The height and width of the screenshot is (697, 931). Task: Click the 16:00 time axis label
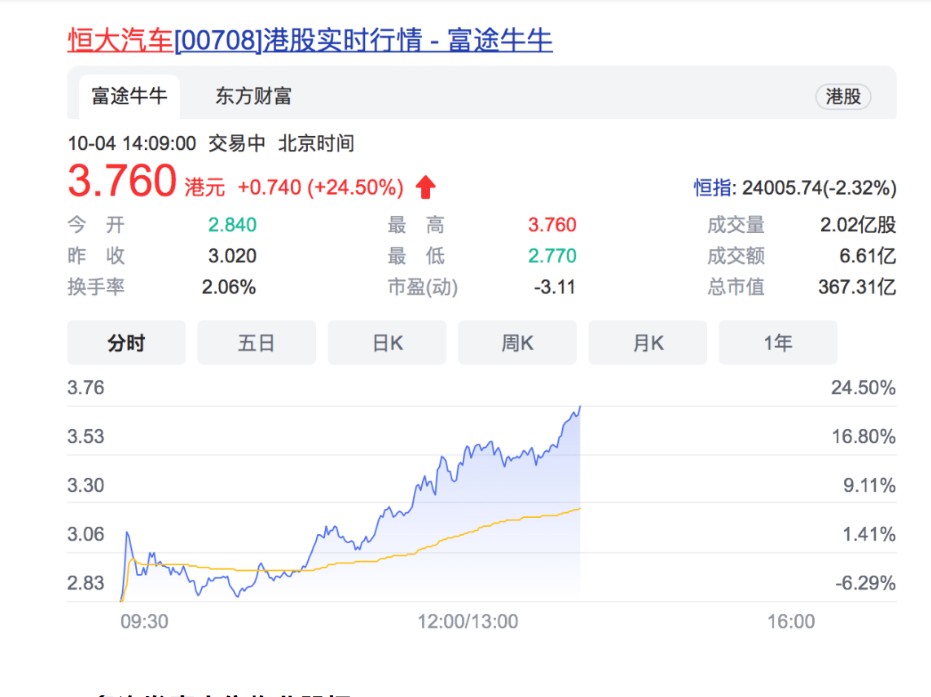[x=791, y=622]
